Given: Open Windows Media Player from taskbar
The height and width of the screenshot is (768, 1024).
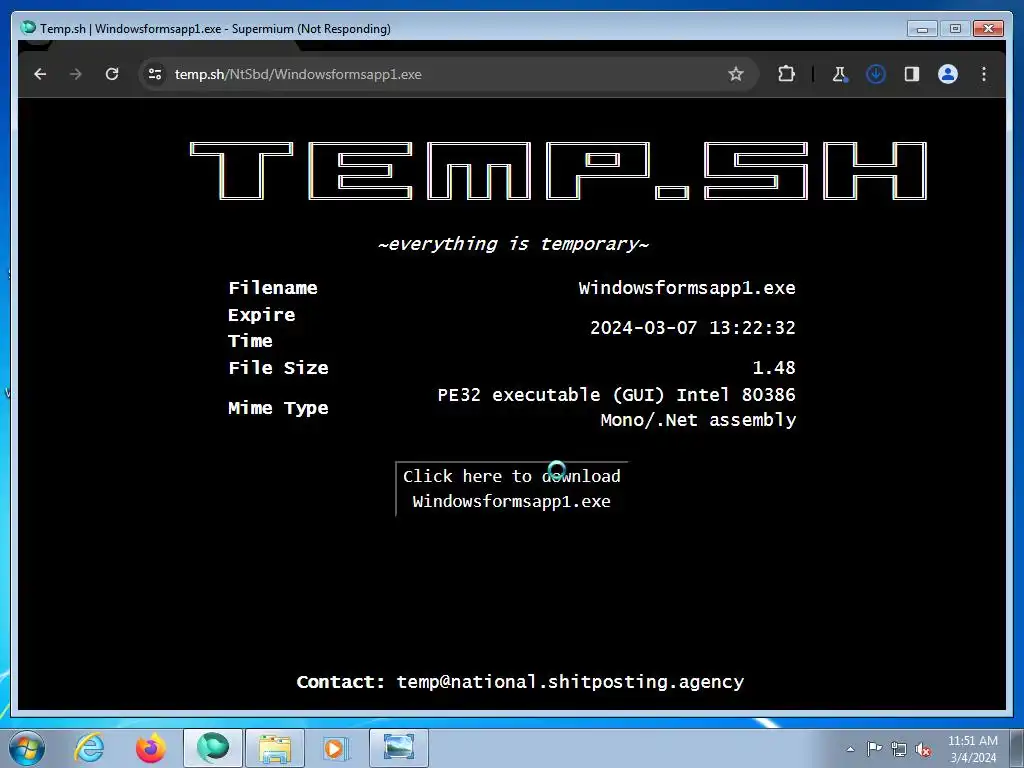Looking at the screenshot, I should (336, 748).
